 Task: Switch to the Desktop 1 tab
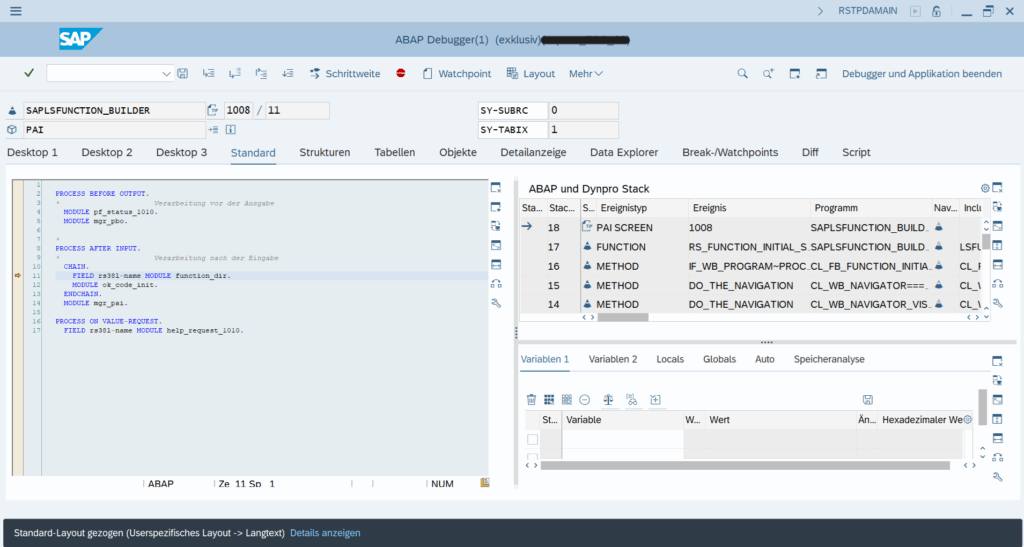coord(32,152)
